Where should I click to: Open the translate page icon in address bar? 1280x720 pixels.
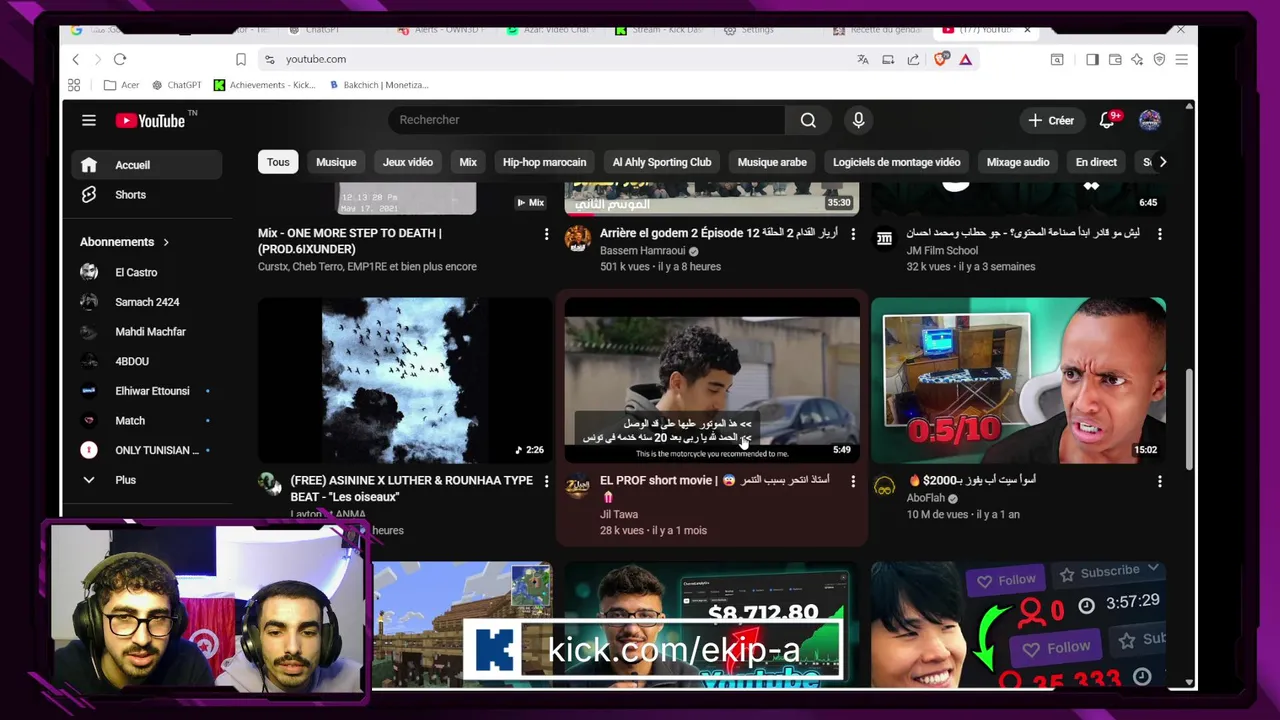[x=863, y=59]
